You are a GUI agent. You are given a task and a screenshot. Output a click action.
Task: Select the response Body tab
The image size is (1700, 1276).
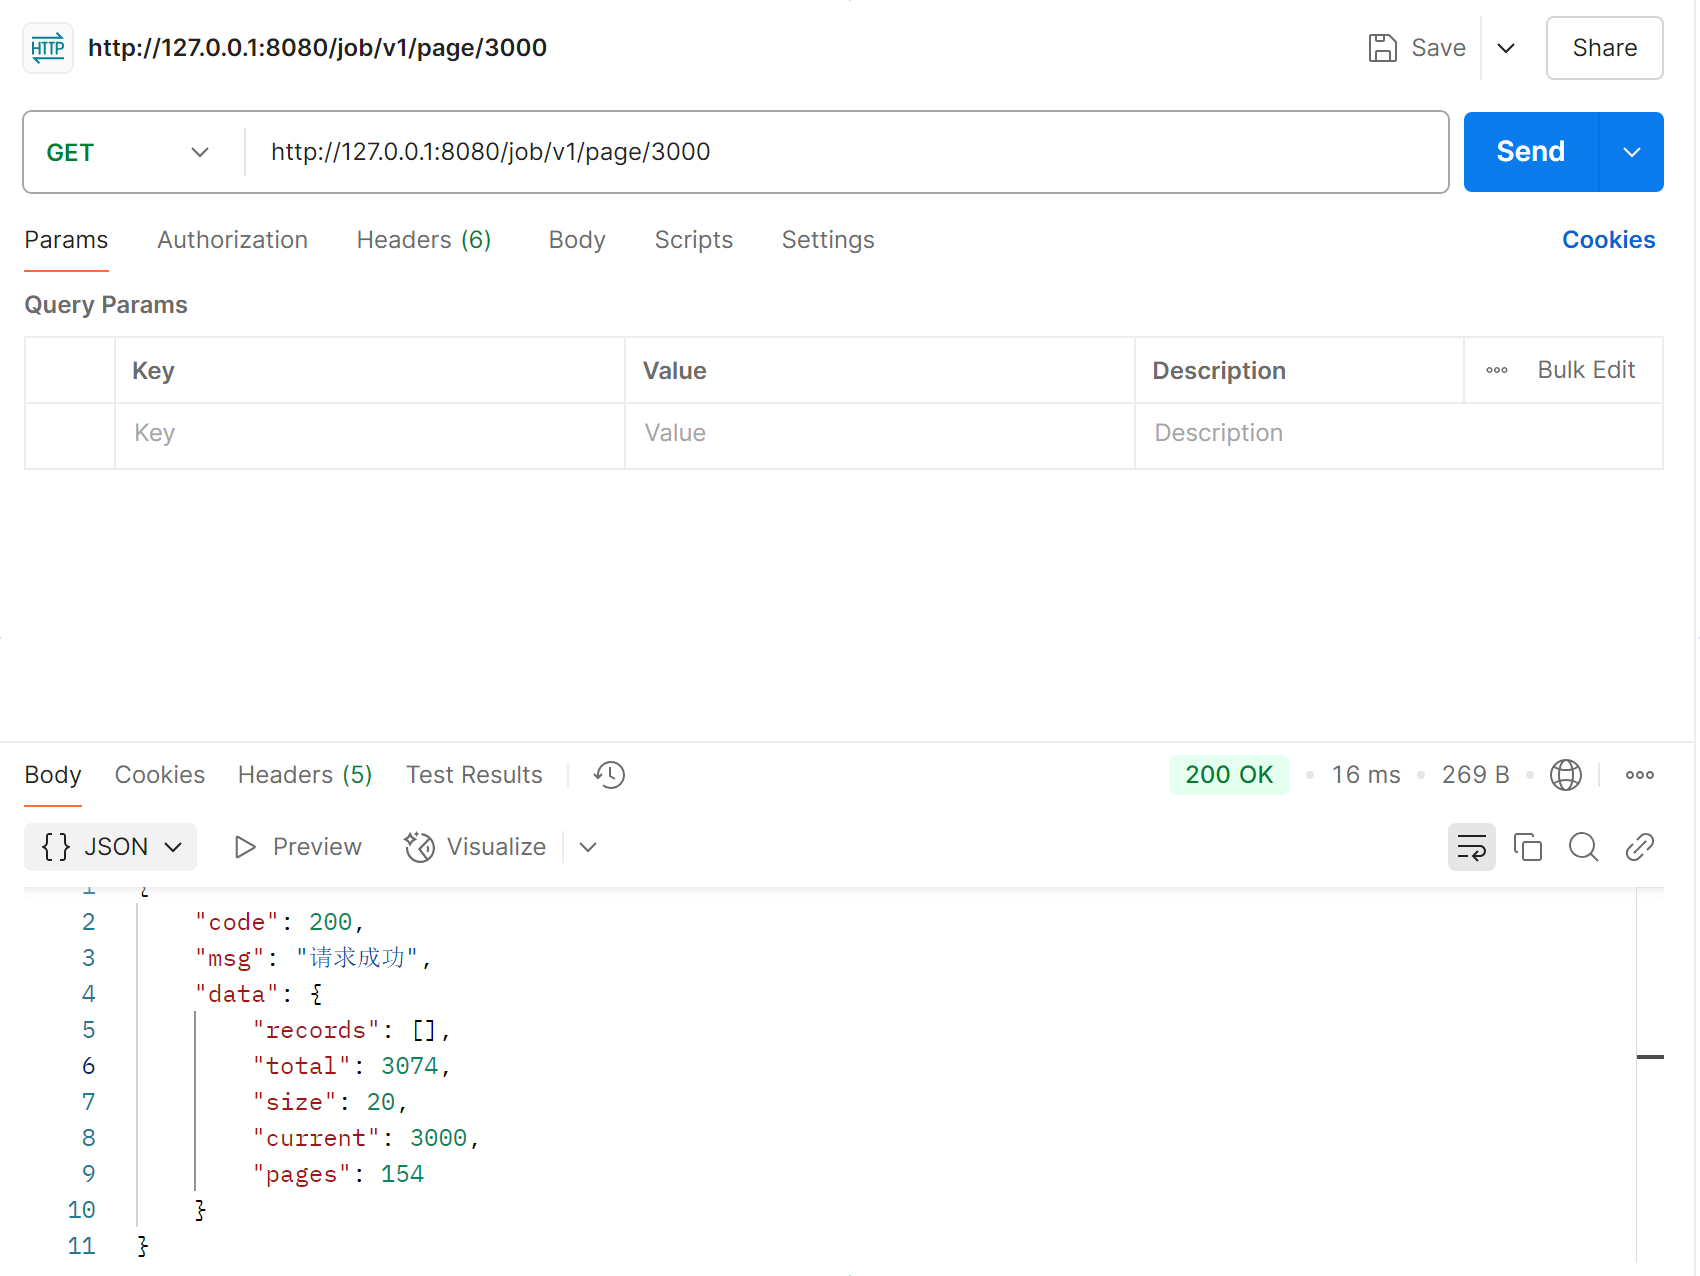coord(53,775)
